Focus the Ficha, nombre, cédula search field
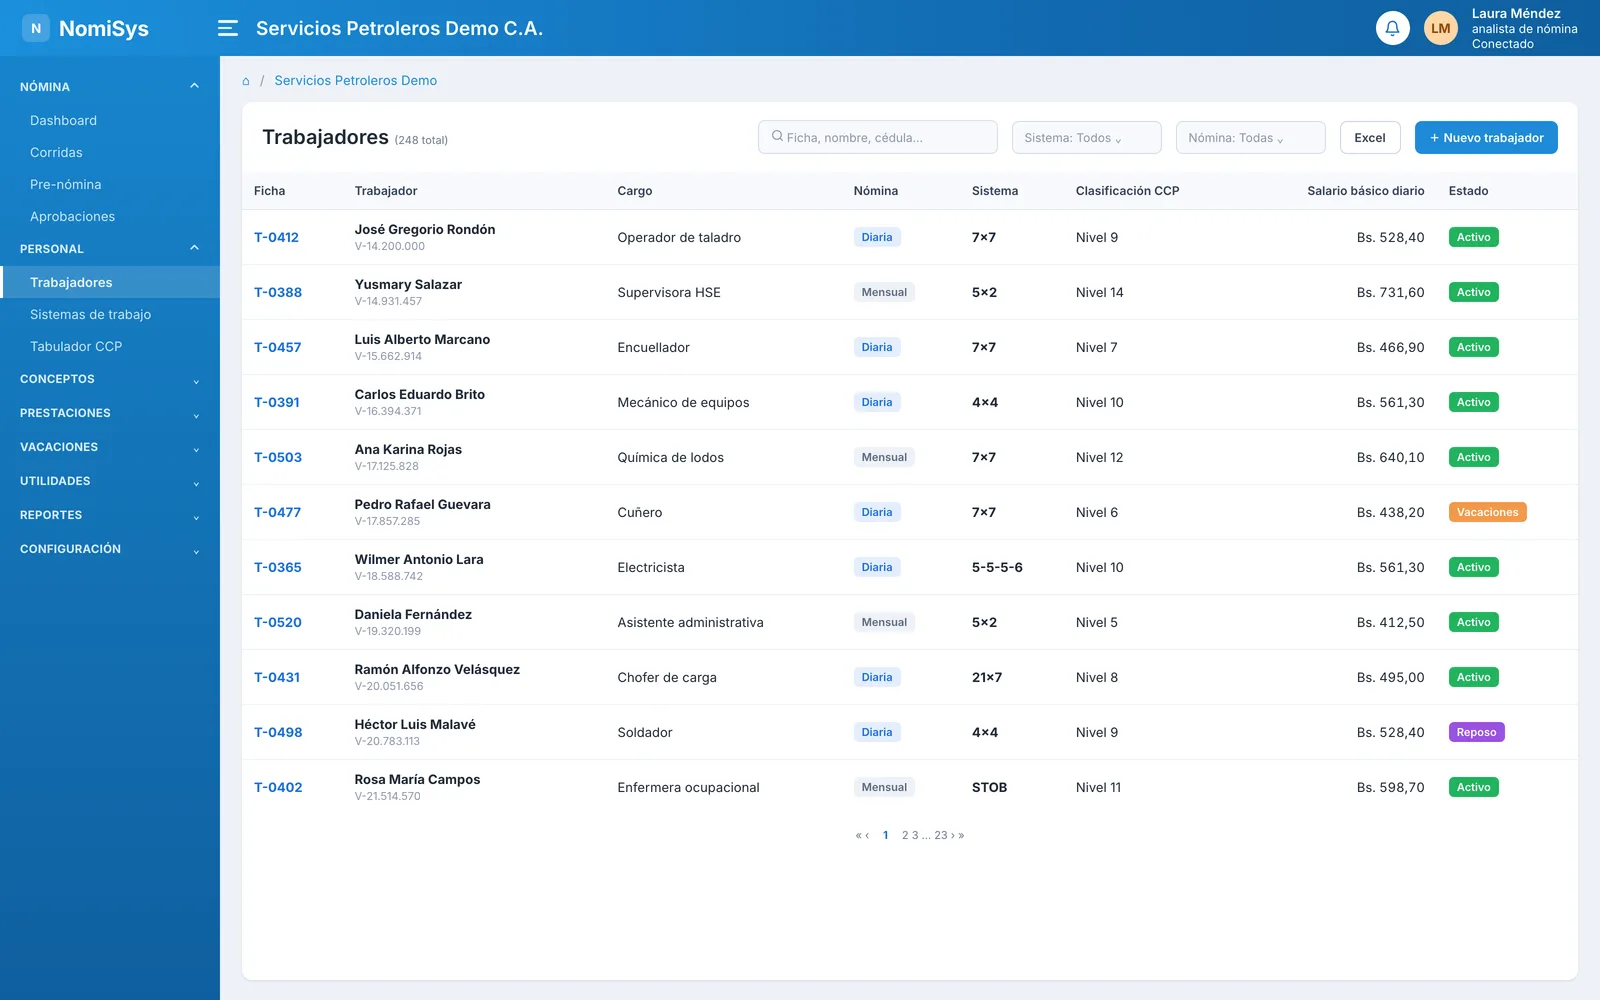 [878, 138]
